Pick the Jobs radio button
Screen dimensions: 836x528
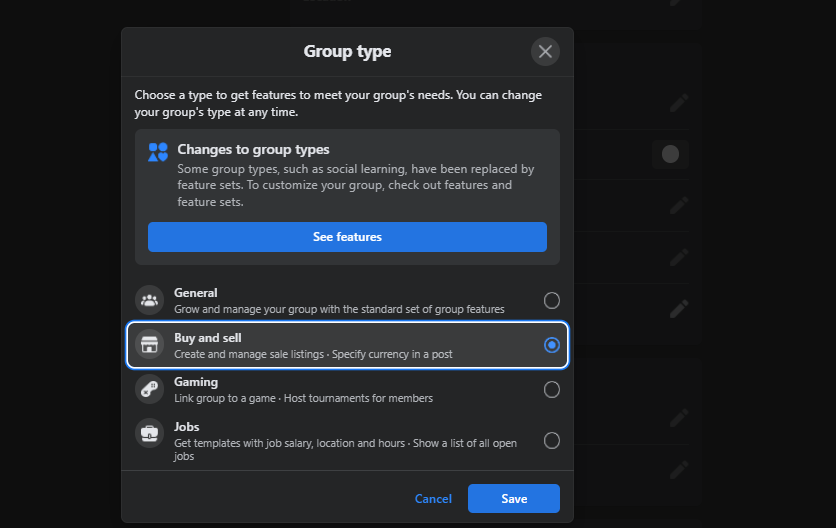click(551, 440)
